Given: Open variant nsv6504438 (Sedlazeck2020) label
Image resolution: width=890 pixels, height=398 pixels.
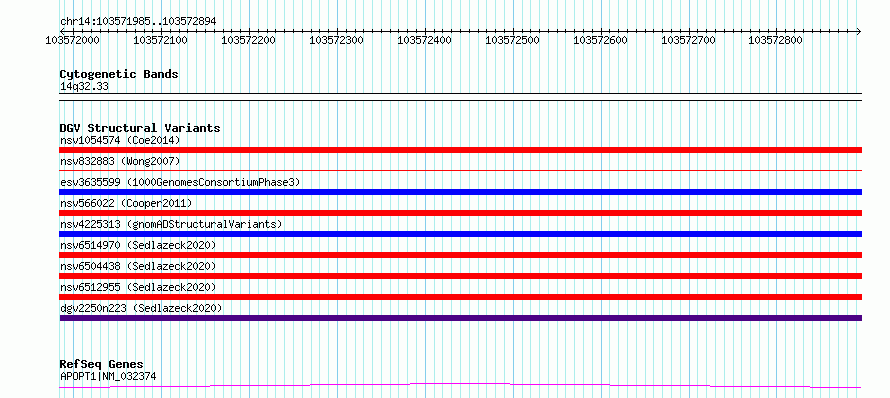Looking at the screenshot, I should [x=138, y=266].
